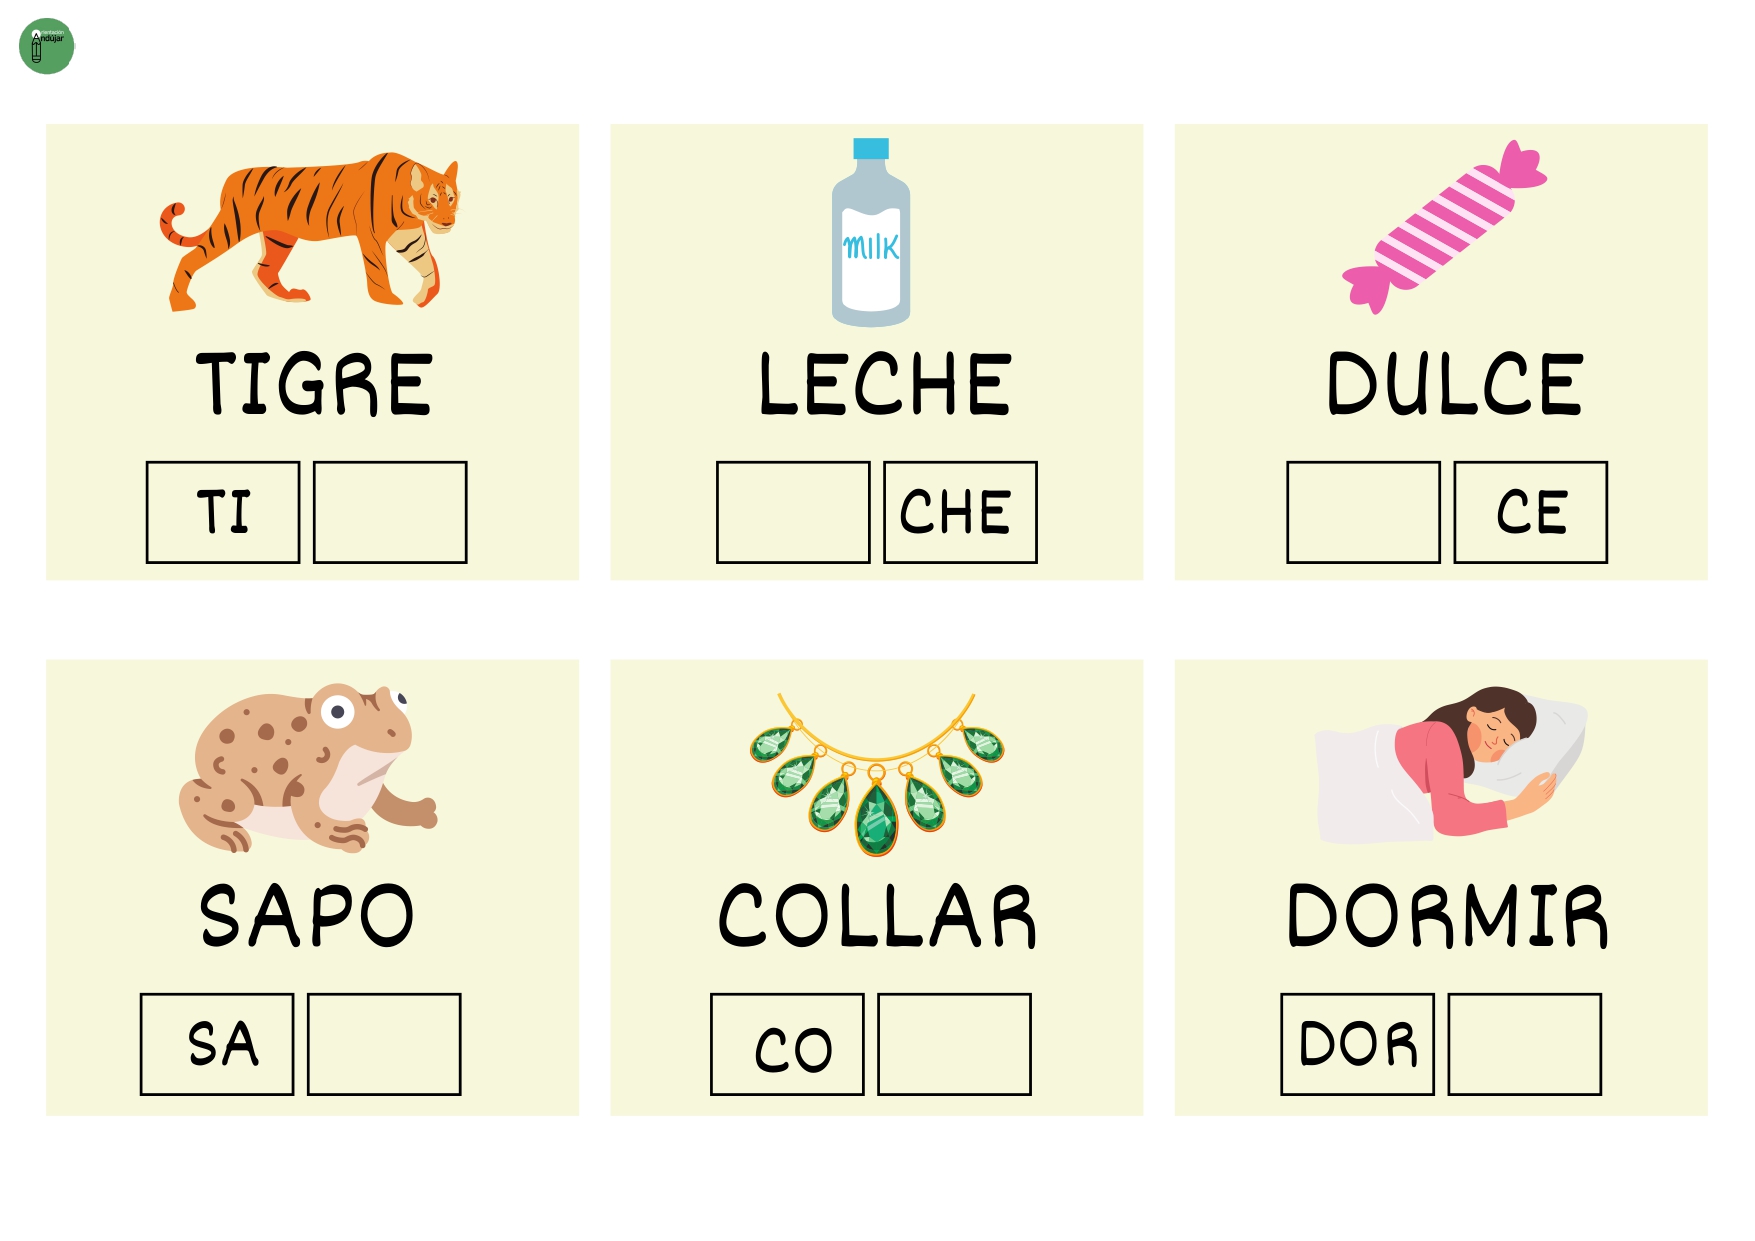1755x1241 pixels.
Task: Click the brown spotted toad illustration
Action: point(307,768)
